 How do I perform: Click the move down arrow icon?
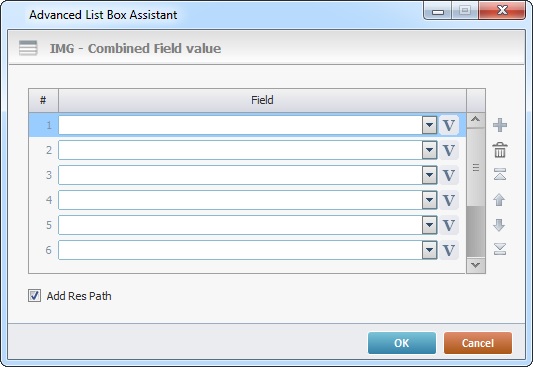point(499,225)
